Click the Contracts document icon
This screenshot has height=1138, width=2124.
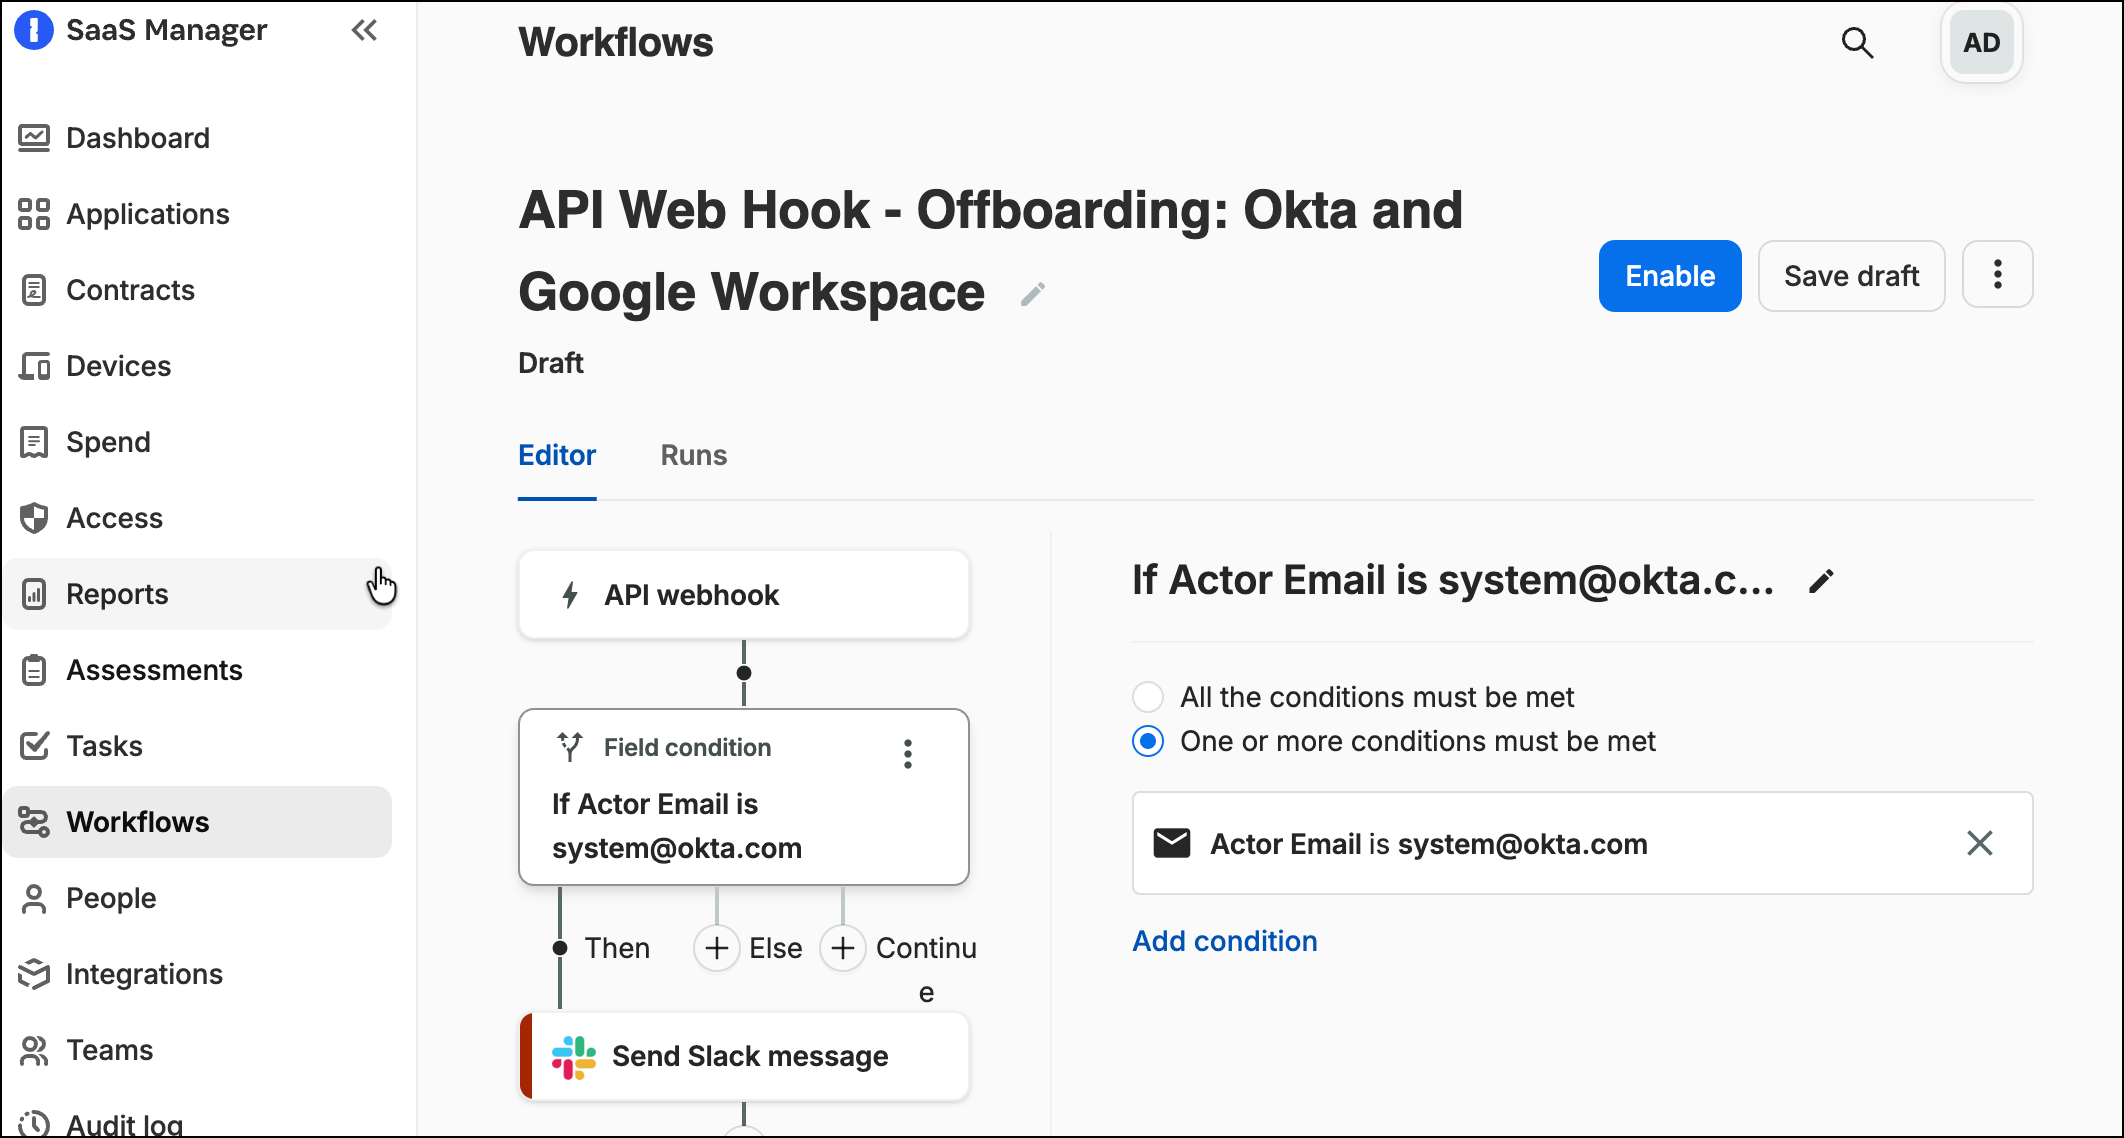click(x=34, y=290)
